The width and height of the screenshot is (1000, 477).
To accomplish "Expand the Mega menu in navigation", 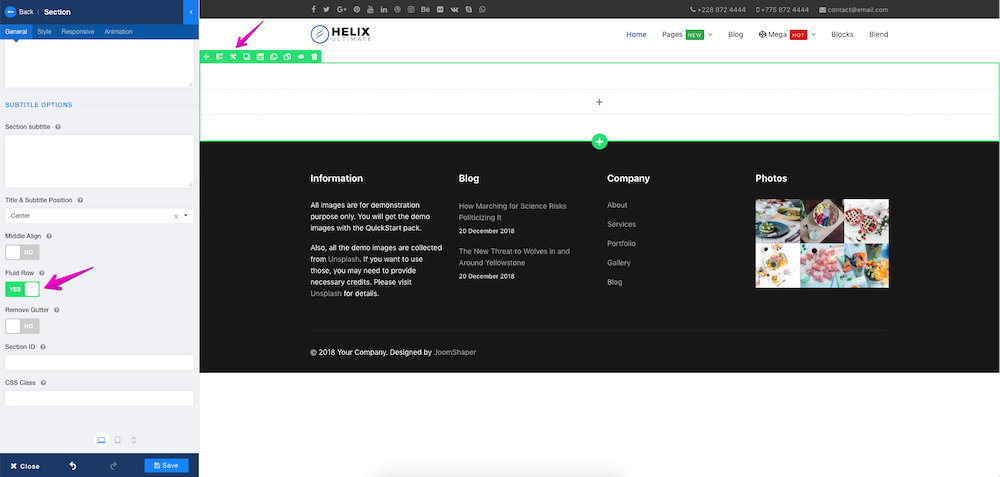I will (786, 34).
